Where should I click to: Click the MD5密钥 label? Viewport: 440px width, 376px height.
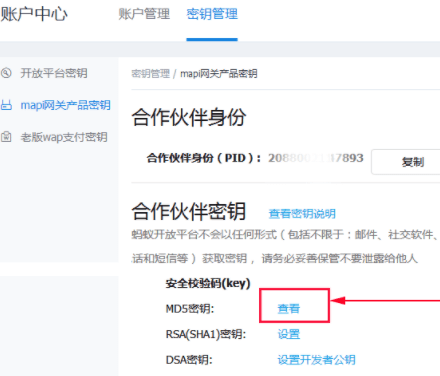[x=190, y=309]
